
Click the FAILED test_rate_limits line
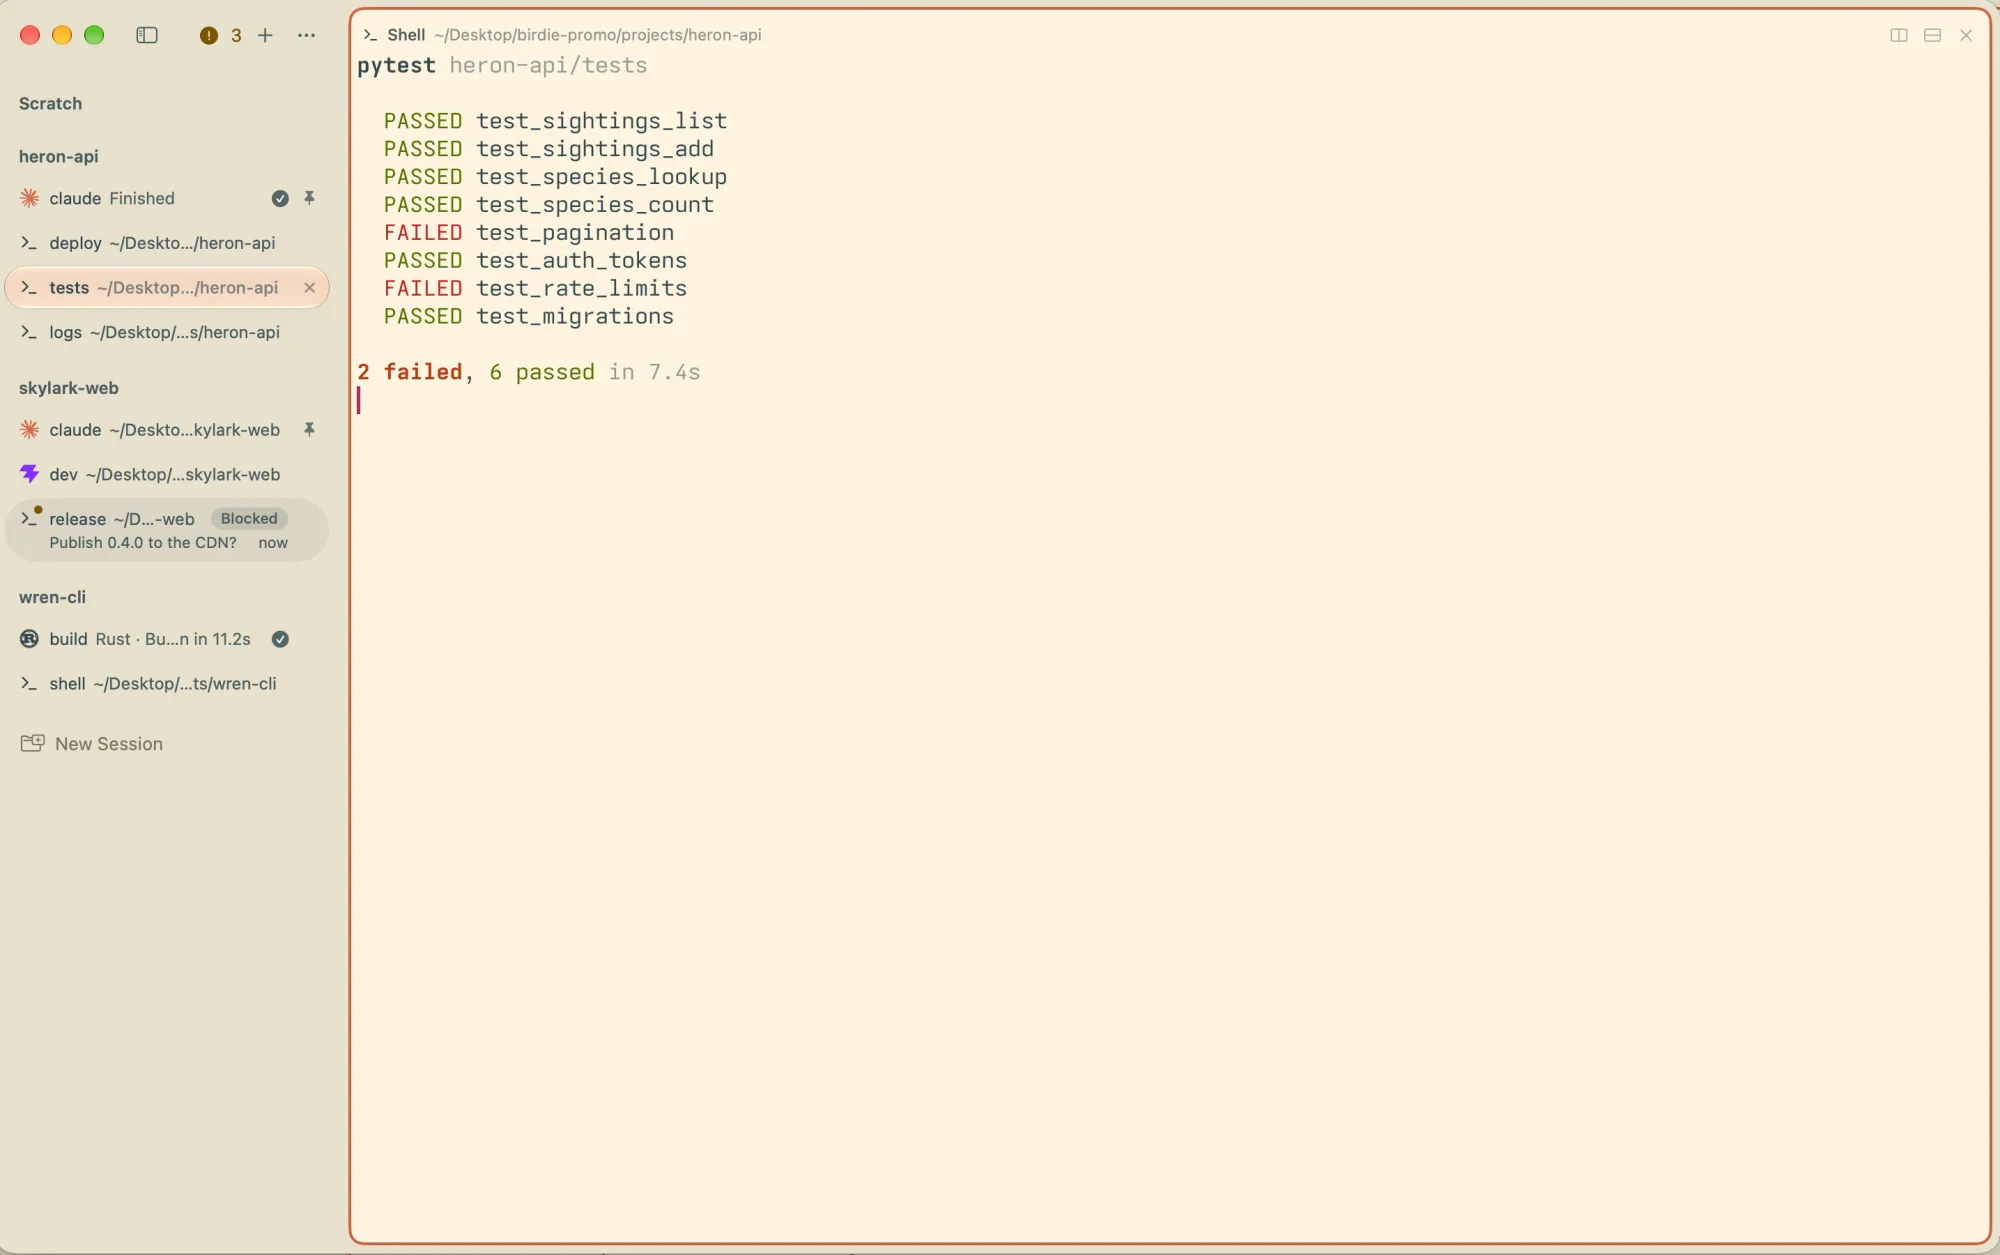point(535,288)
